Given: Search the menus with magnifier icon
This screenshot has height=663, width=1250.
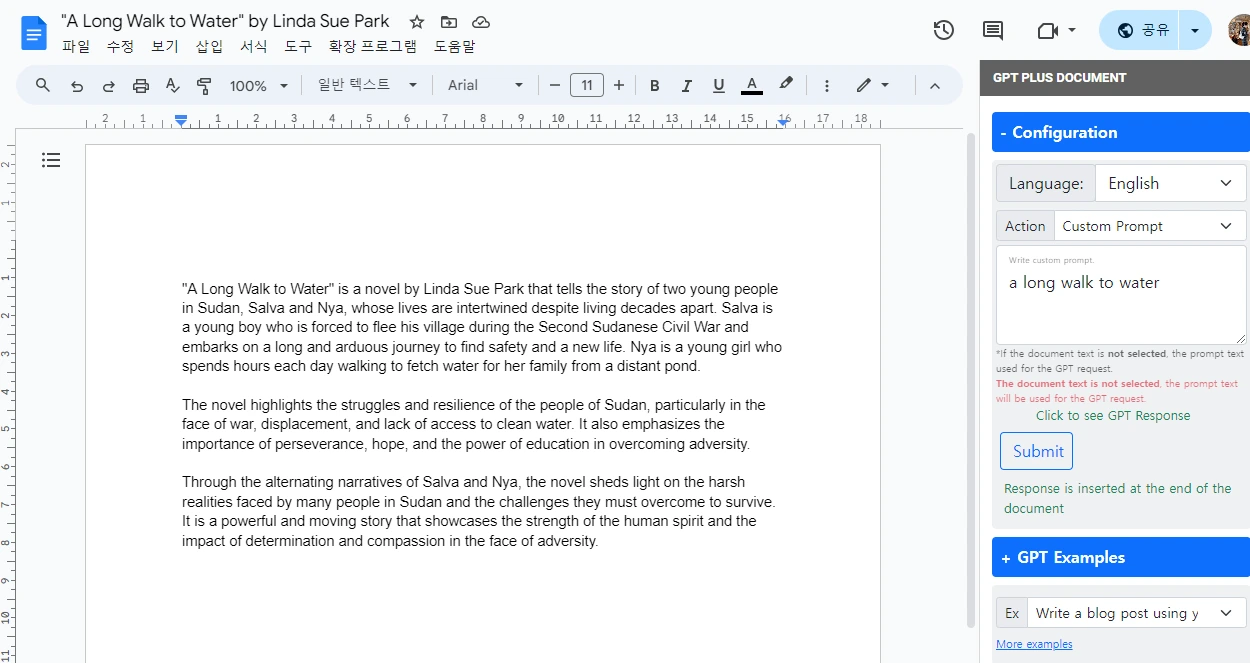Looking at the screenshot, I should tap(43, 85).
